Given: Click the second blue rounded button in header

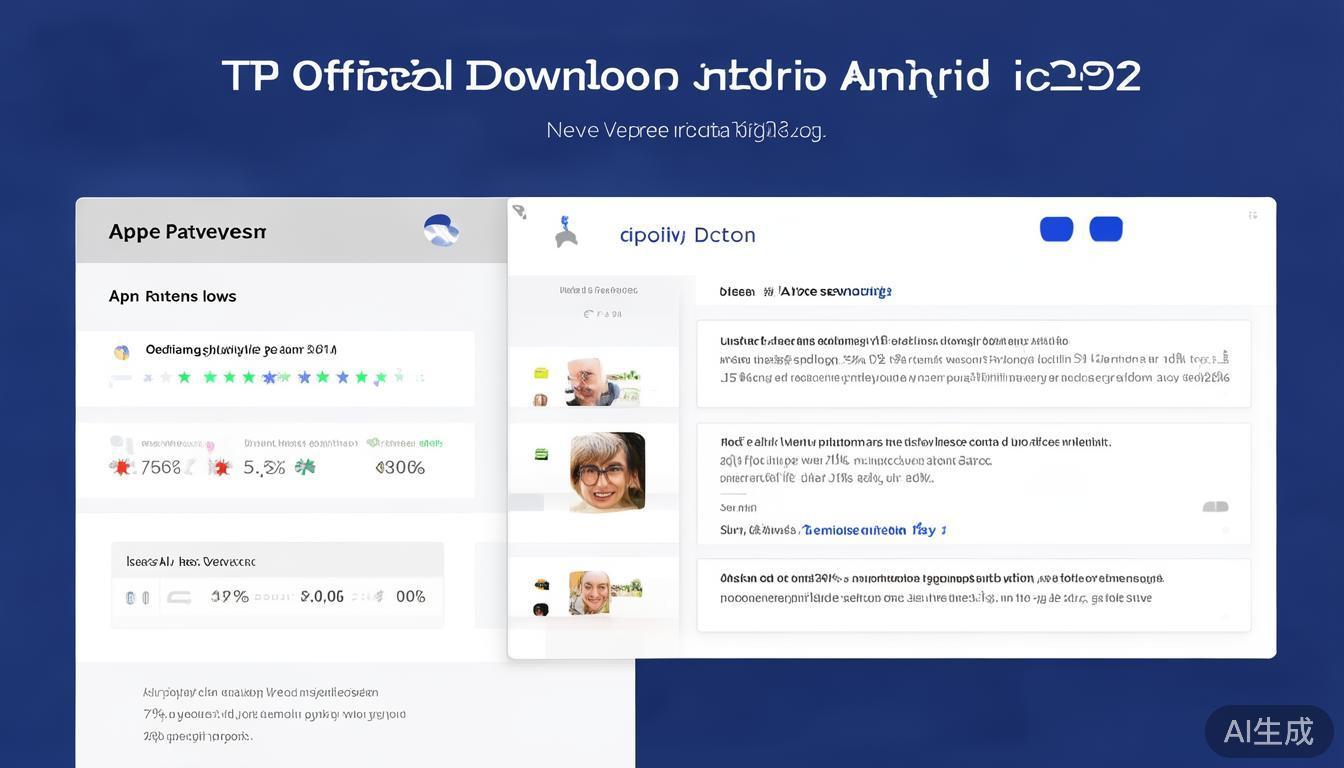Looking at the screenshot, I should (1105, 229).
